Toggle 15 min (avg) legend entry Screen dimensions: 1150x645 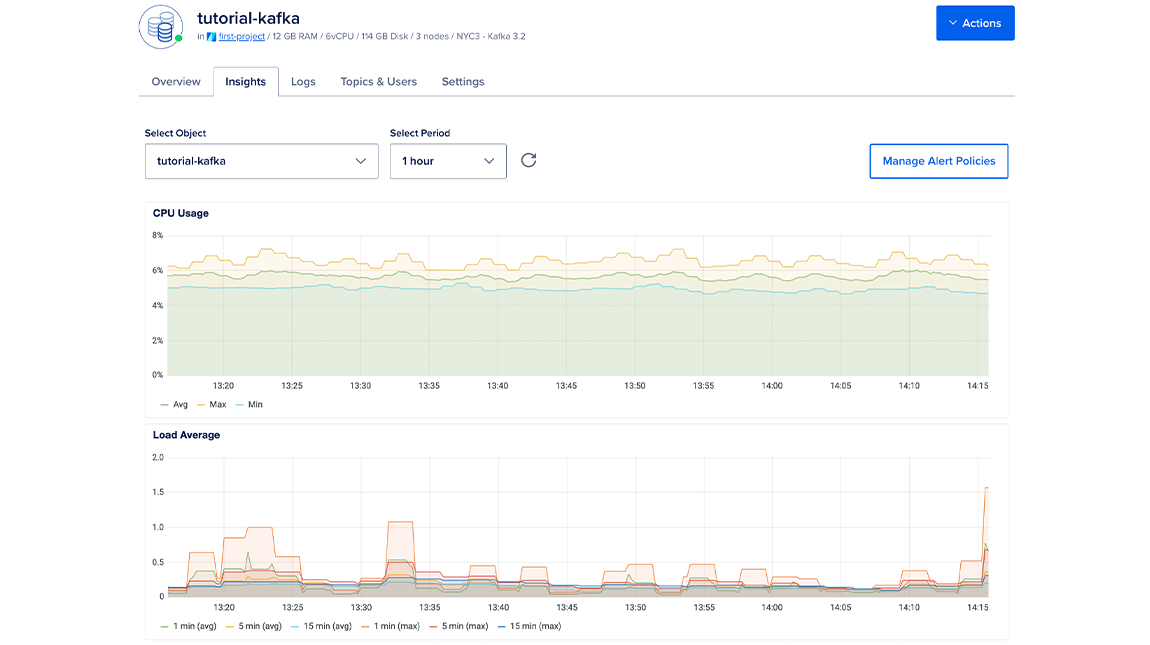(321, 626)
